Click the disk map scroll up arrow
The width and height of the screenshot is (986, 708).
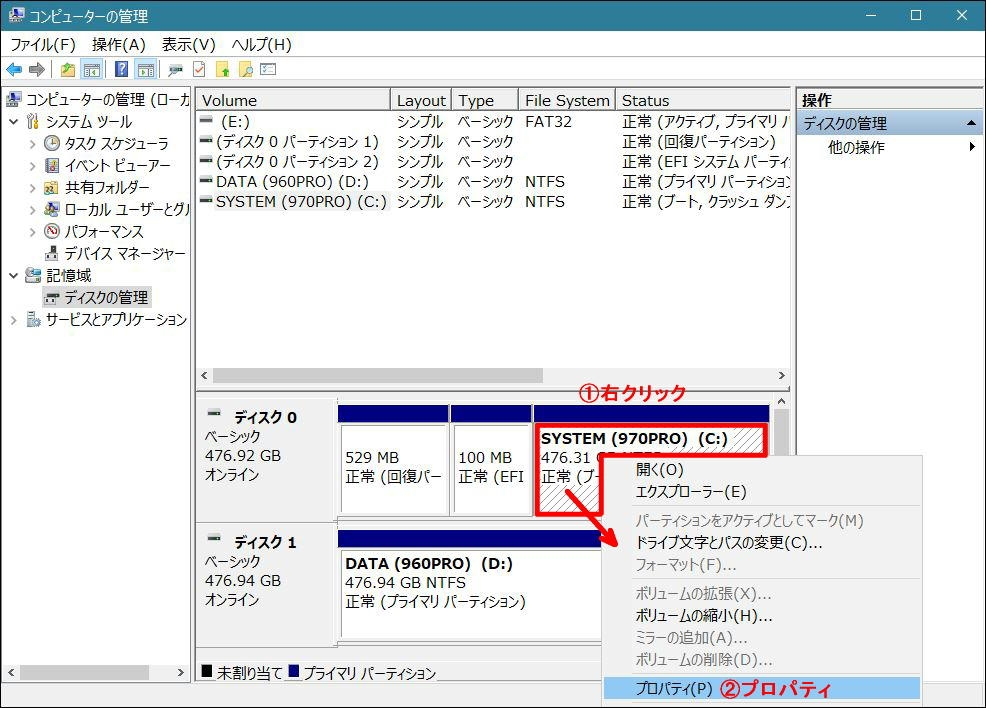(781, 401)
